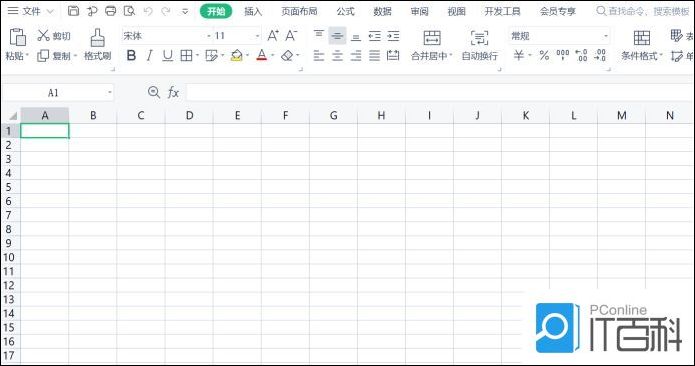Toggle middle vertical alignment
This screenshot has width=695, height=366.
[337, 35]
